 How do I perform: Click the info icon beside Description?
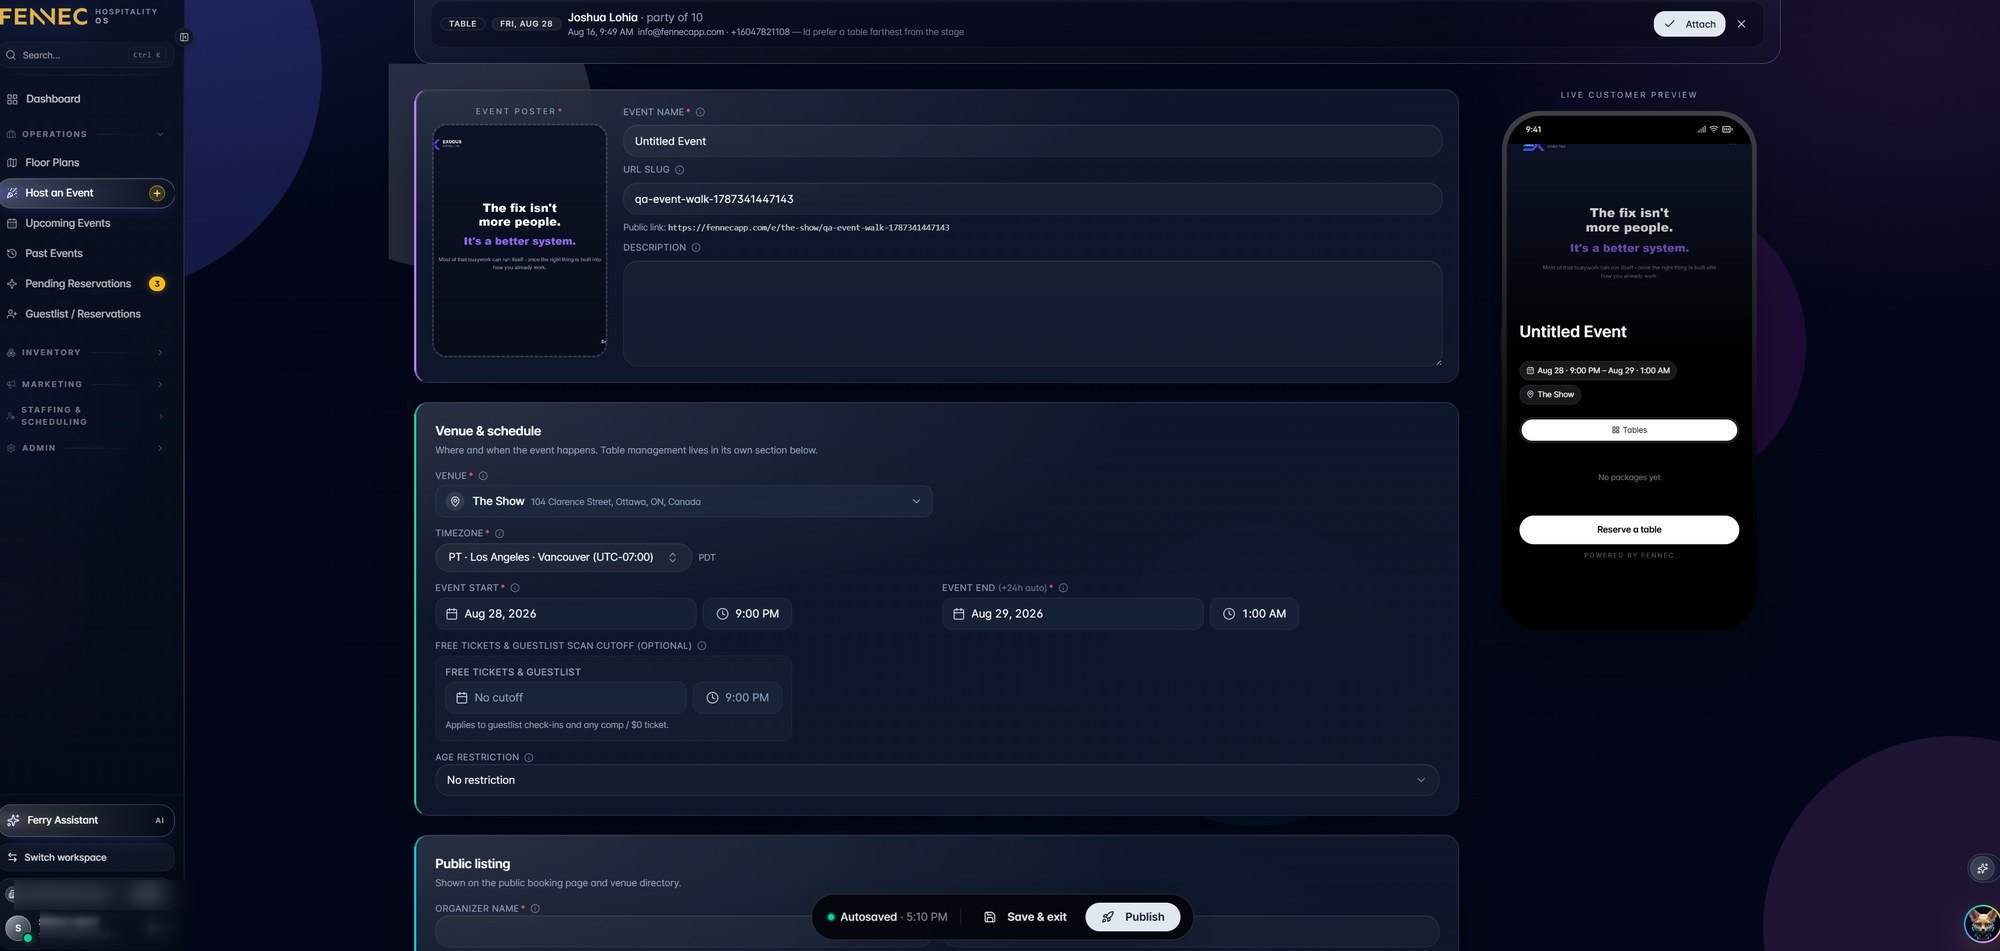tap(696, 248)
